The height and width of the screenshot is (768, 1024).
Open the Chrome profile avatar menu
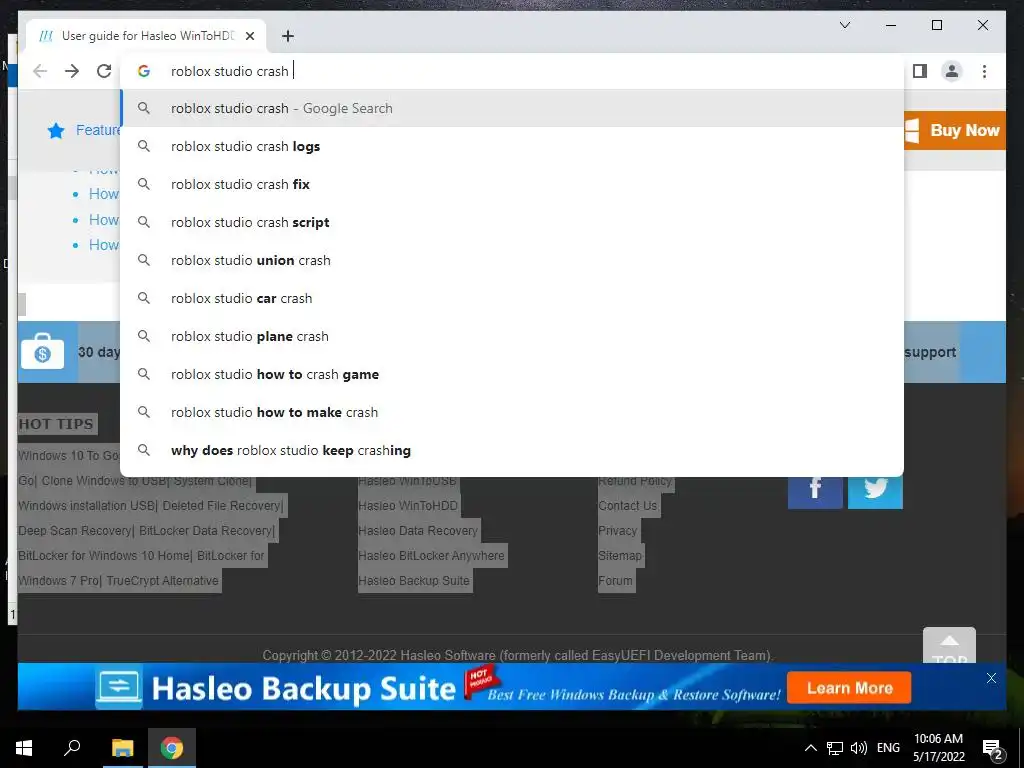pos(952,71)
